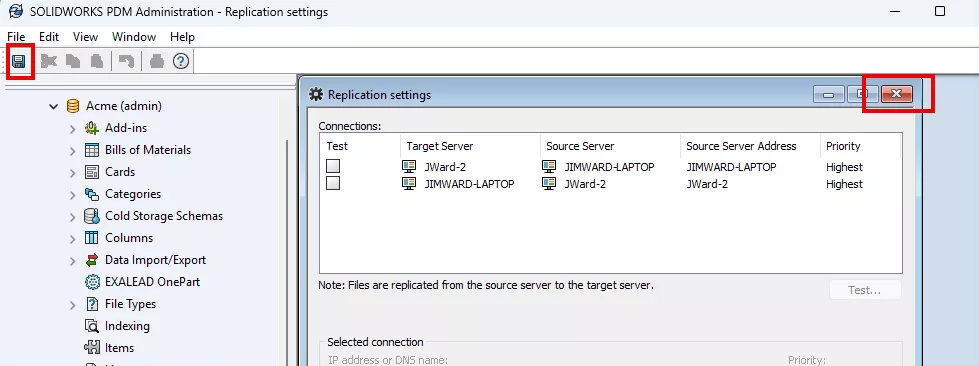Expand the Bills of Materials node
This screenshot has height=366, width=979.
[x=72, y=151]
